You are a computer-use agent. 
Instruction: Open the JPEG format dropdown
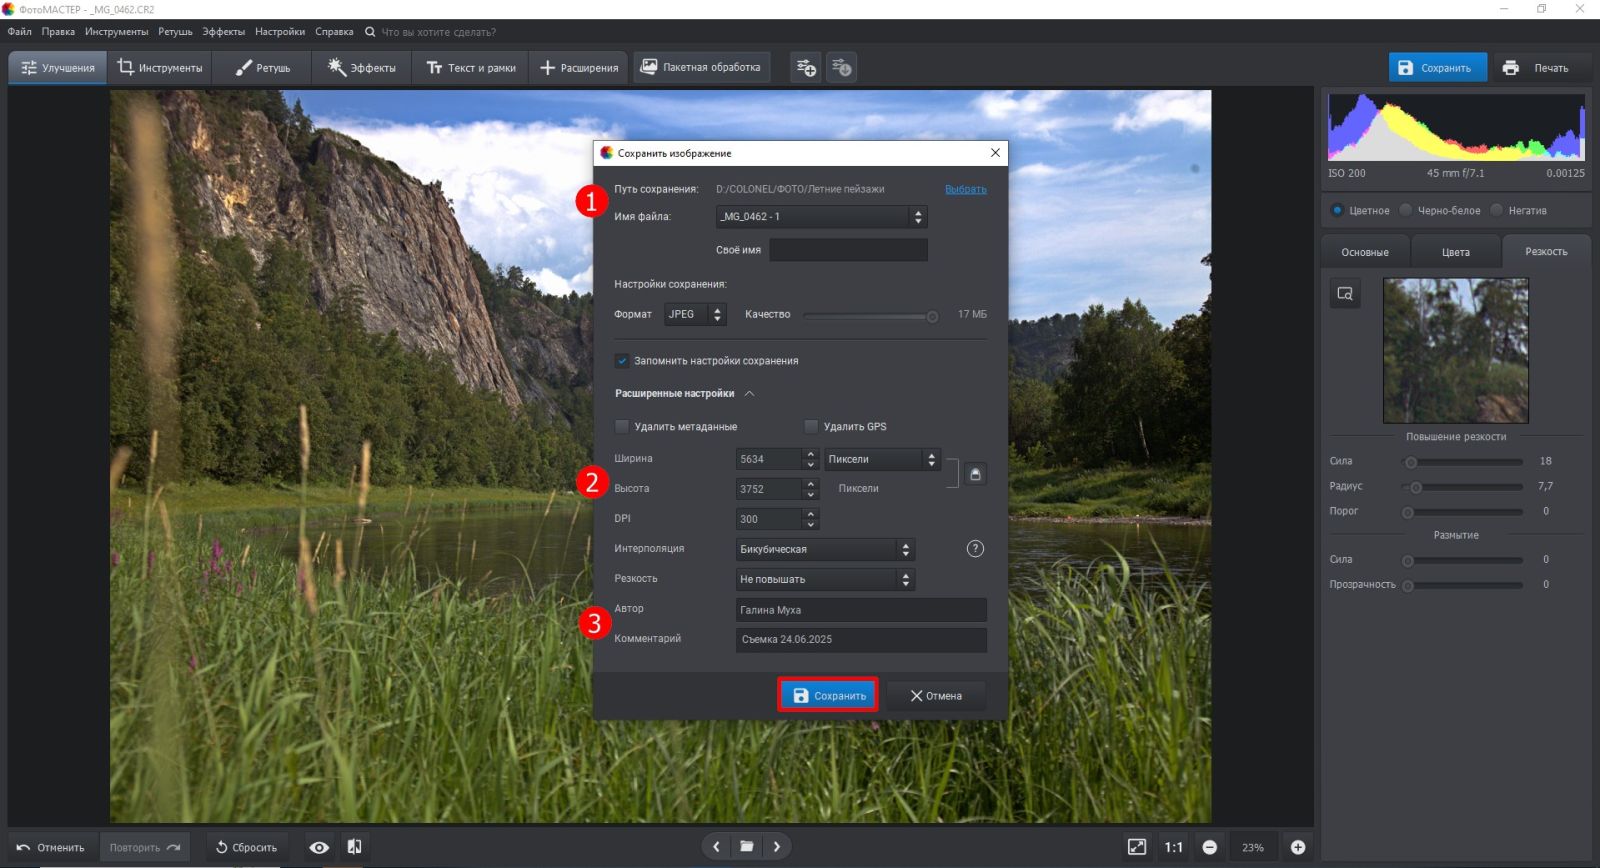point(695,314)
